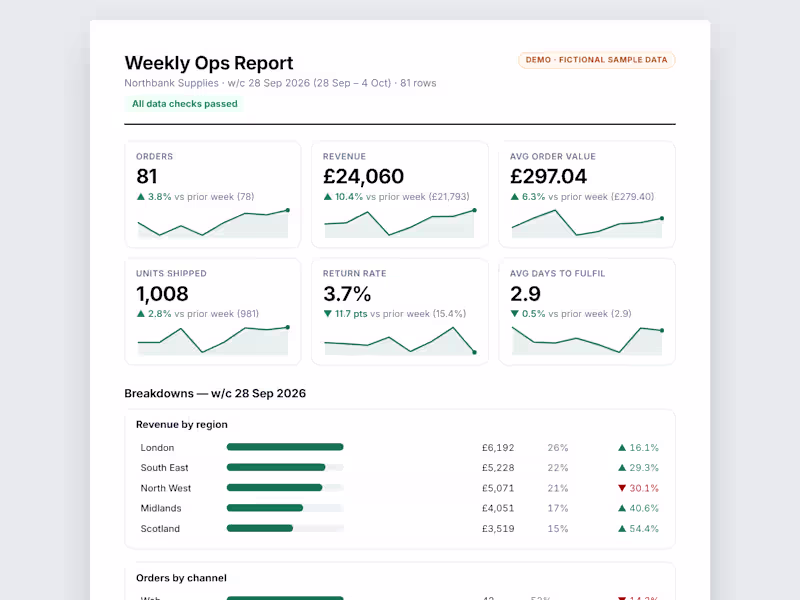Select the London region row label
Viewport: 800px width, 600px height.
click(x=157, y=447)
